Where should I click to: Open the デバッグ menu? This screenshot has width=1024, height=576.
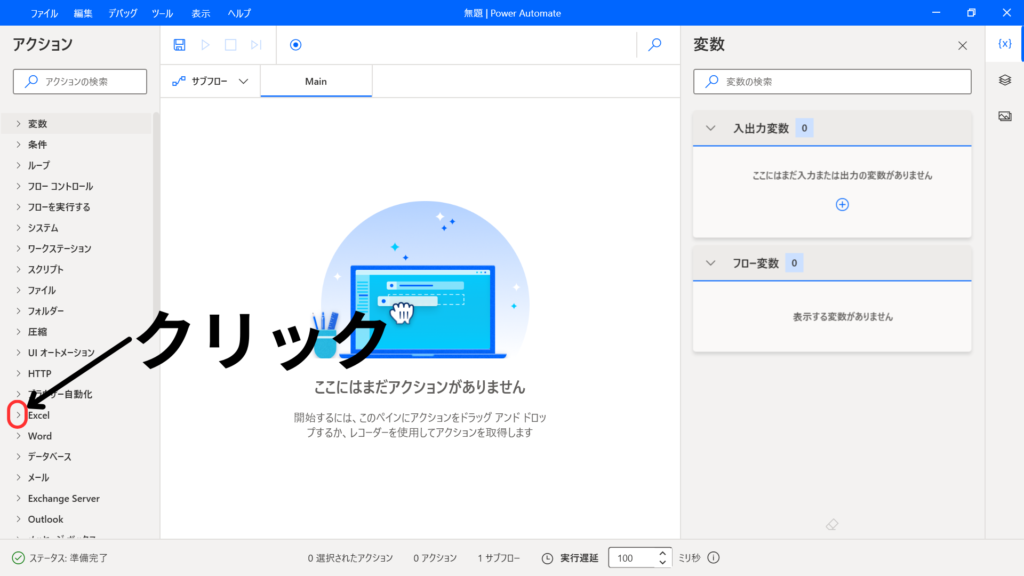coord(122,13)
